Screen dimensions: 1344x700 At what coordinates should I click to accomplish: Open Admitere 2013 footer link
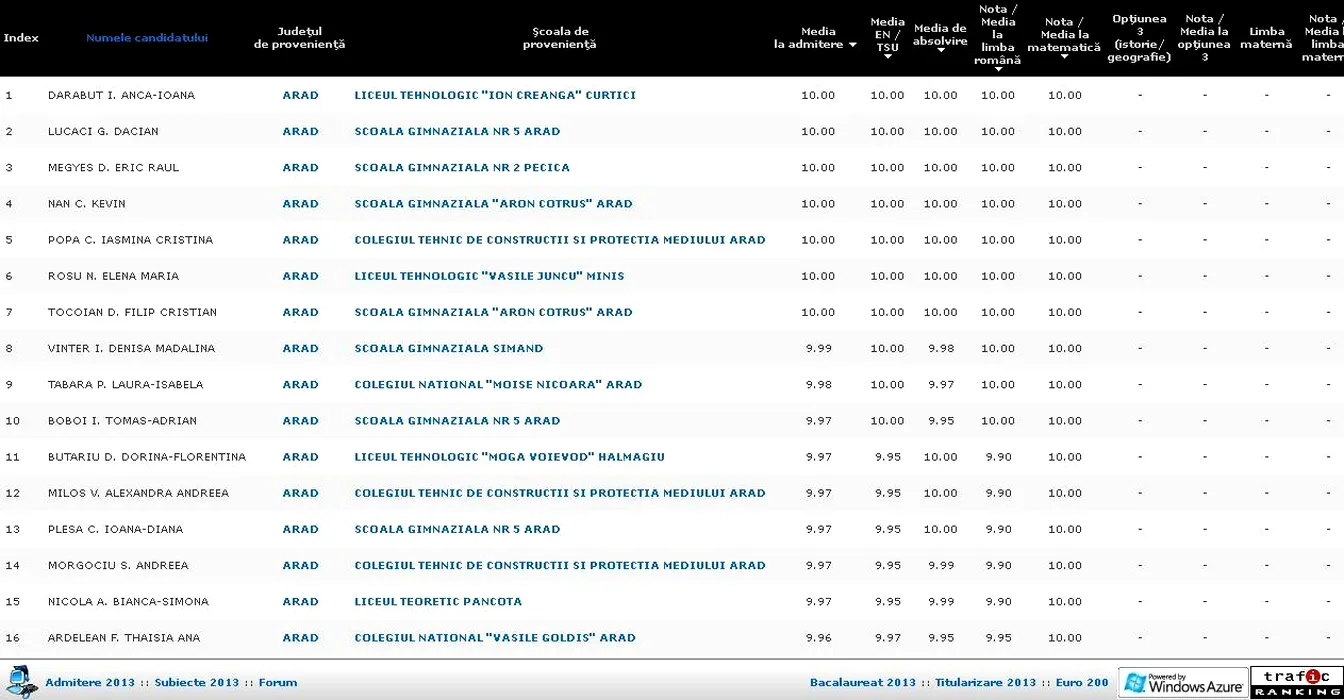click(90, 683)
